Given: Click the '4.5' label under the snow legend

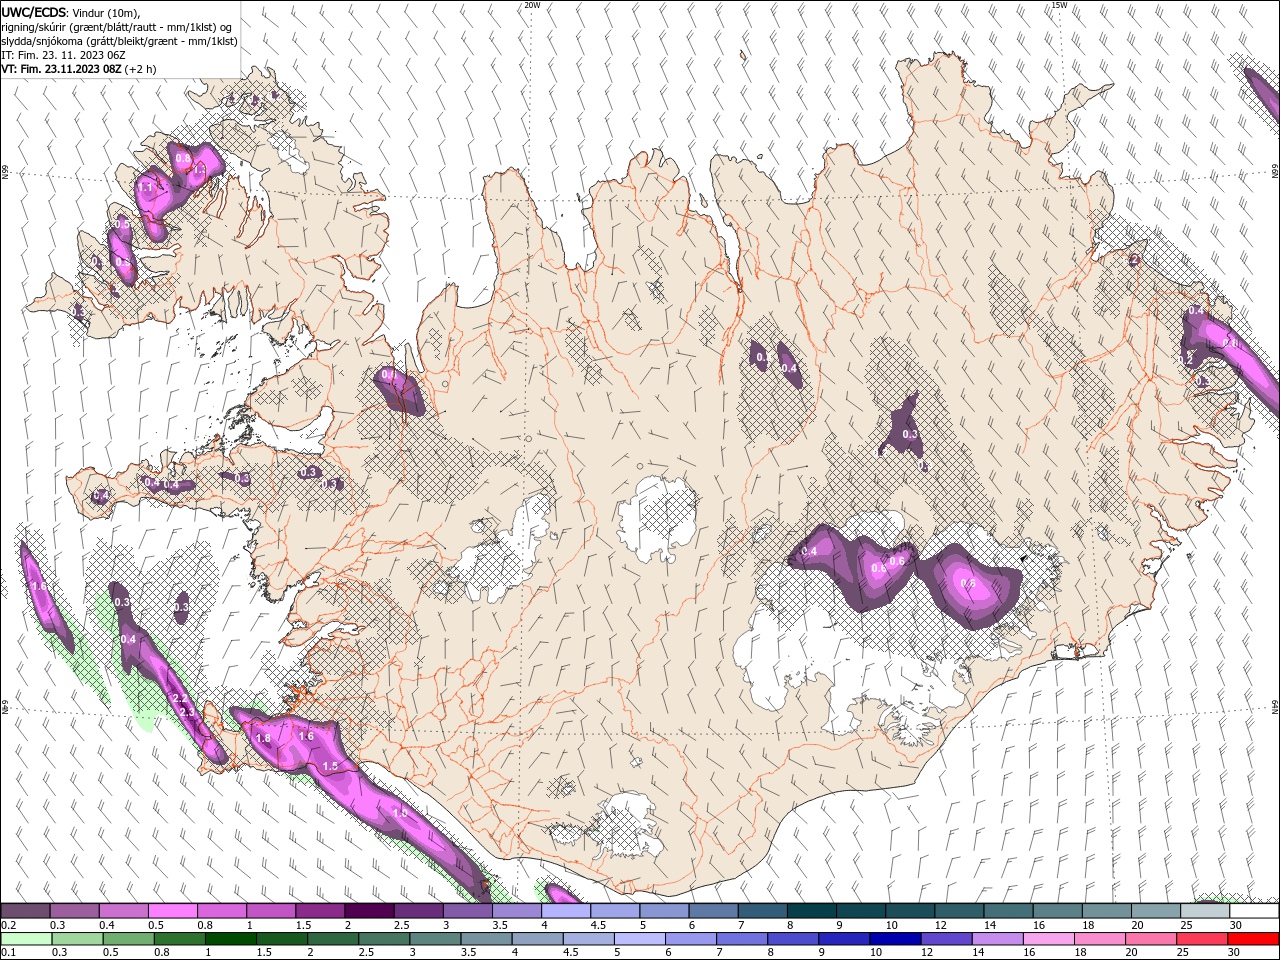Looking at the screenshot, I should [x=598, y=925].
